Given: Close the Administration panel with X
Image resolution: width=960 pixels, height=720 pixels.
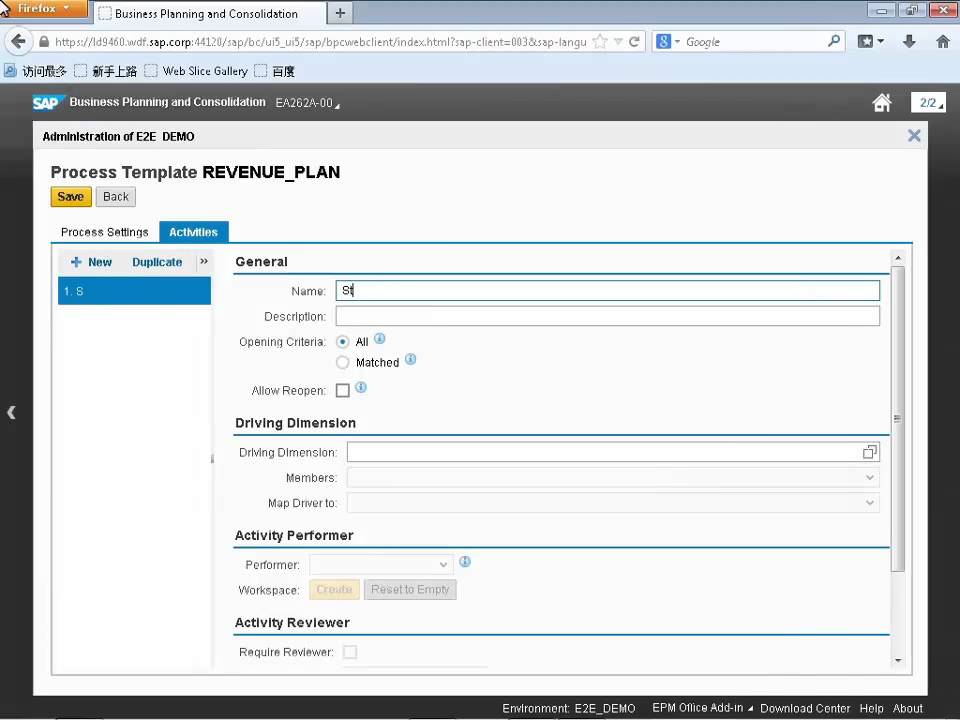Looking at the screenshot, I should [x=914, y=135].
